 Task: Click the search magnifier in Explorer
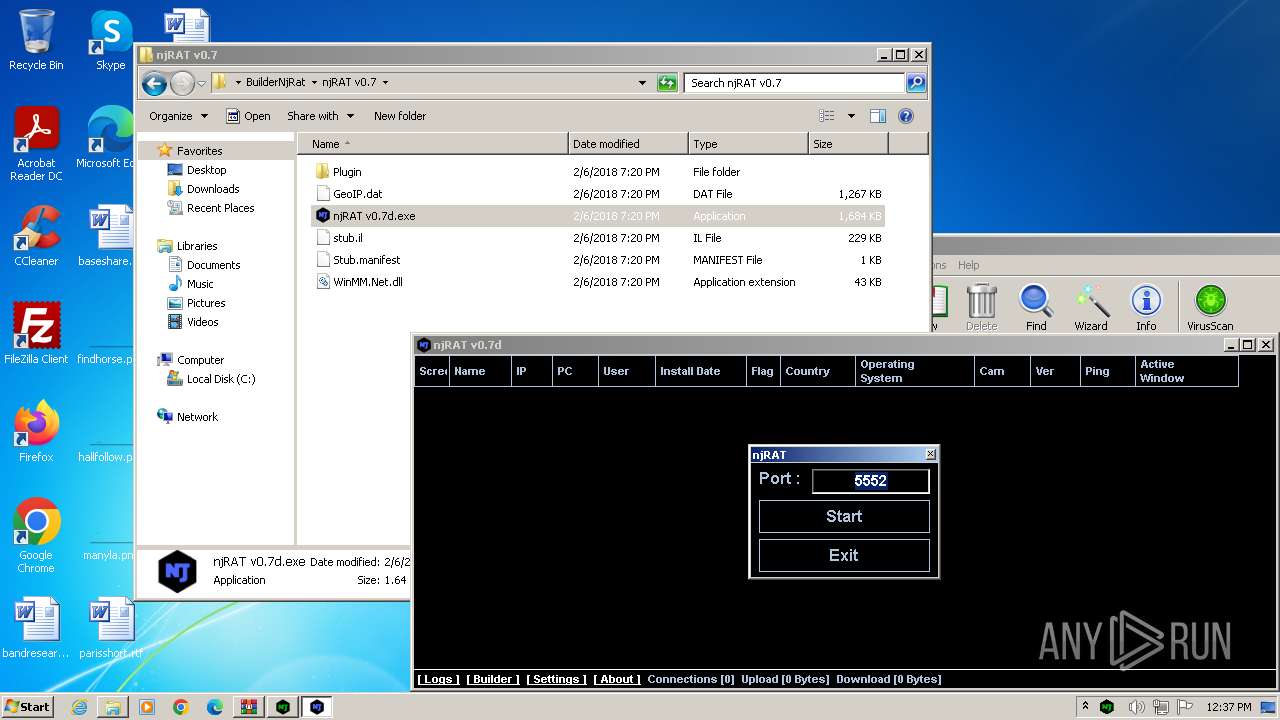point(916,83)
